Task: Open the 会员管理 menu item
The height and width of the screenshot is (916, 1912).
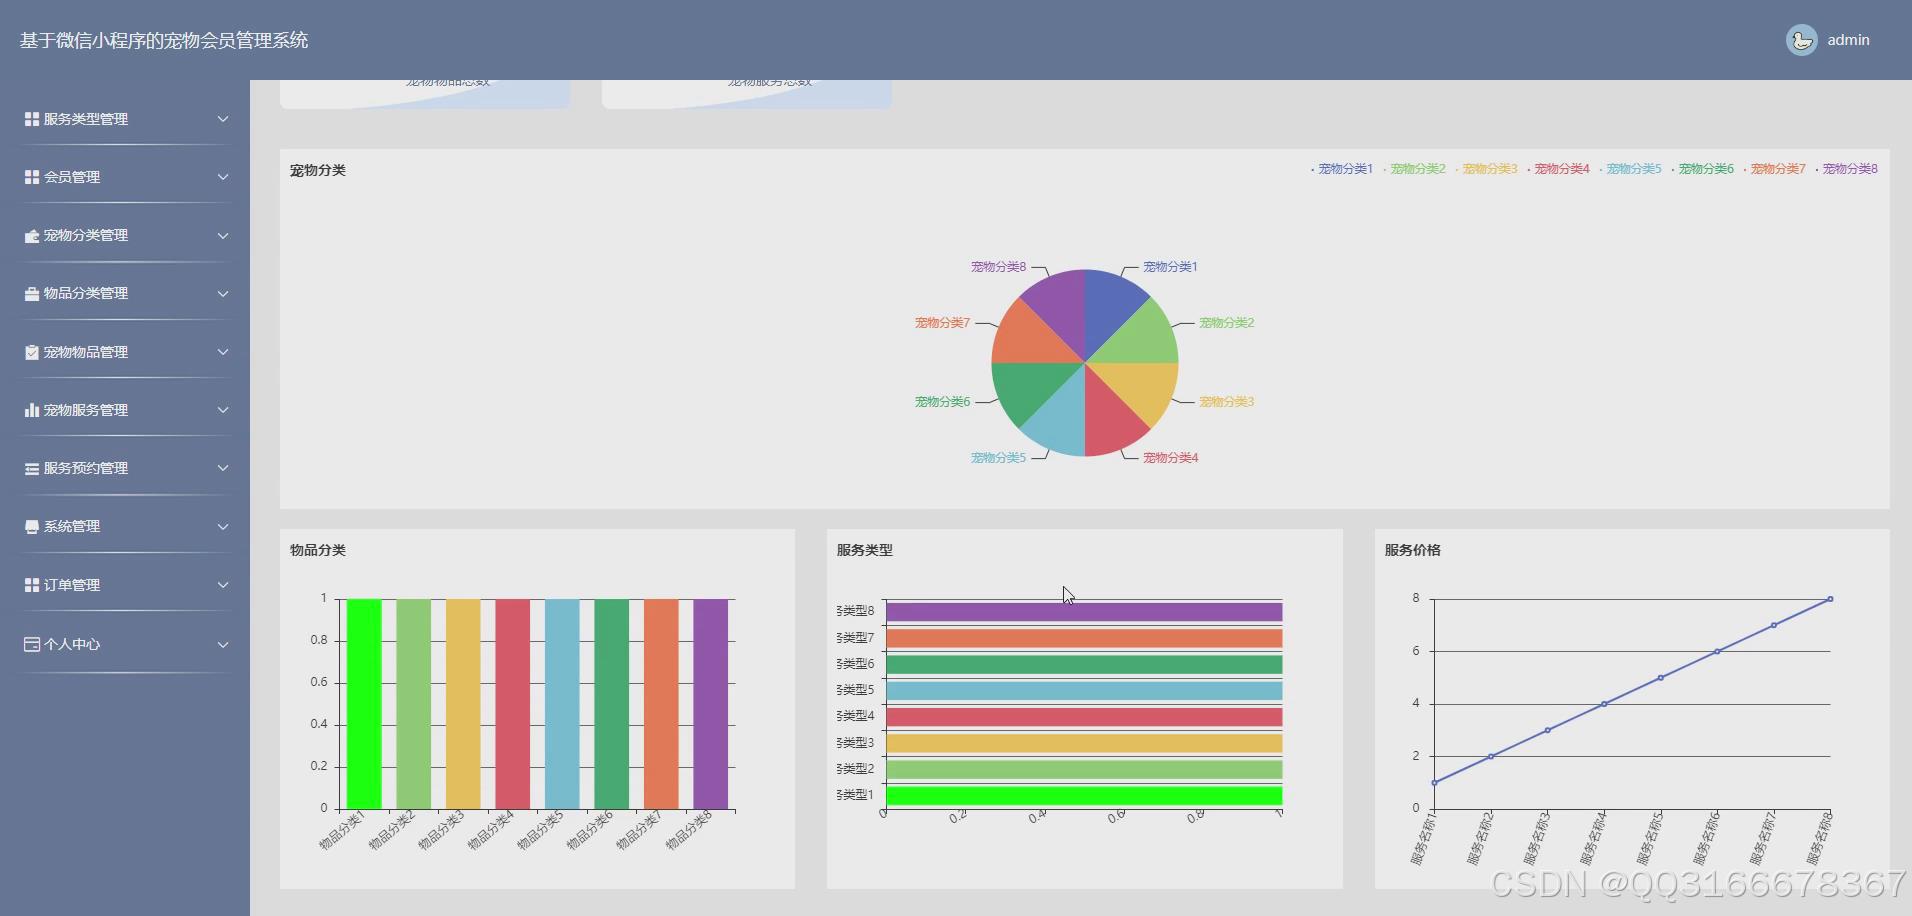Action: pyautogui.click(x=72, y=177)
